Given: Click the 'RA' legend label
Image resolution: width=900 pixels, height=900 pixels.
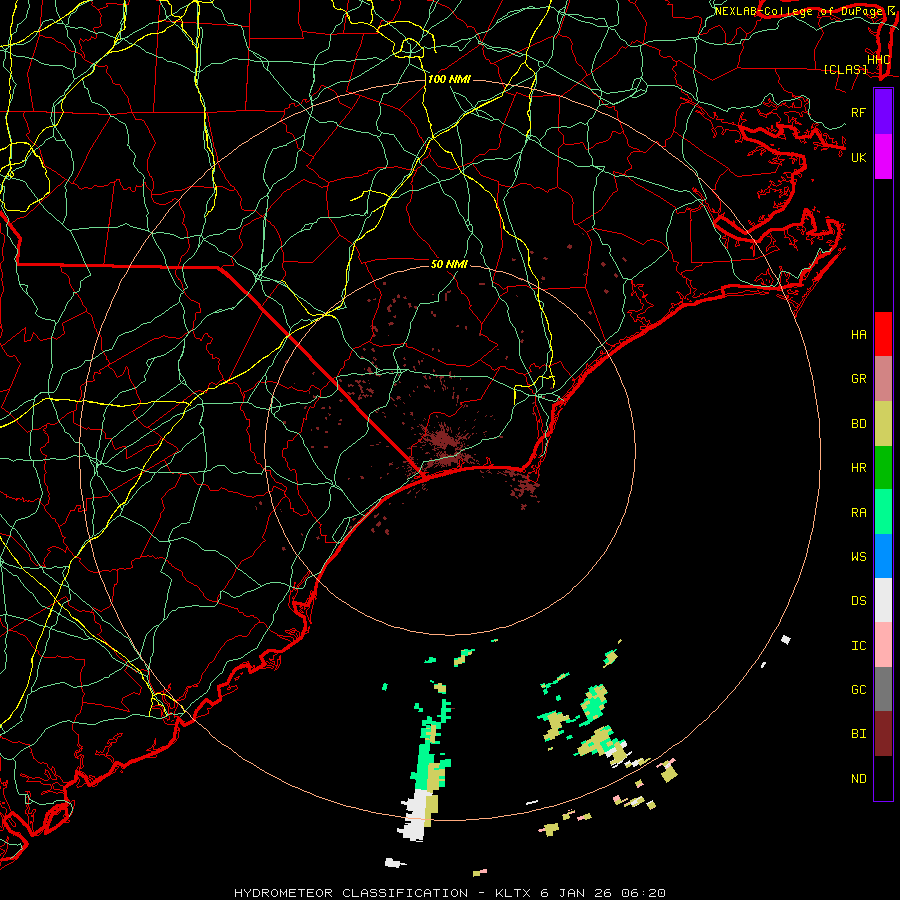Looking at the screenshot, I should coord(858,513).
